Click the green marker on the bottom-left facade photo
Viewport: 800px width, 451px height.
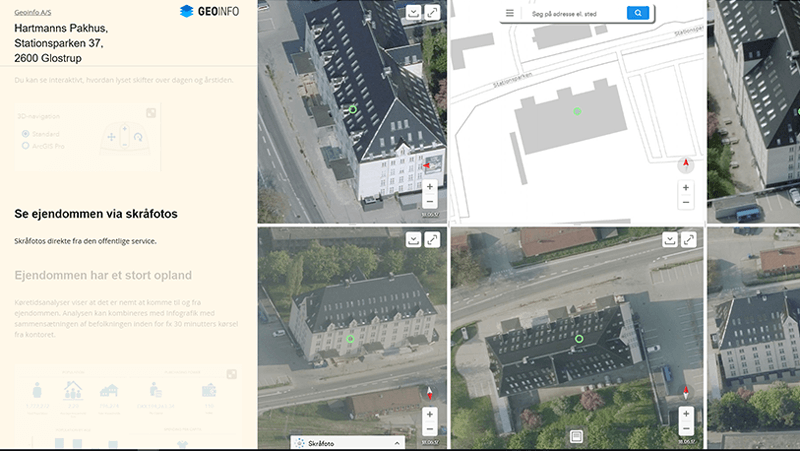(350, 339)
